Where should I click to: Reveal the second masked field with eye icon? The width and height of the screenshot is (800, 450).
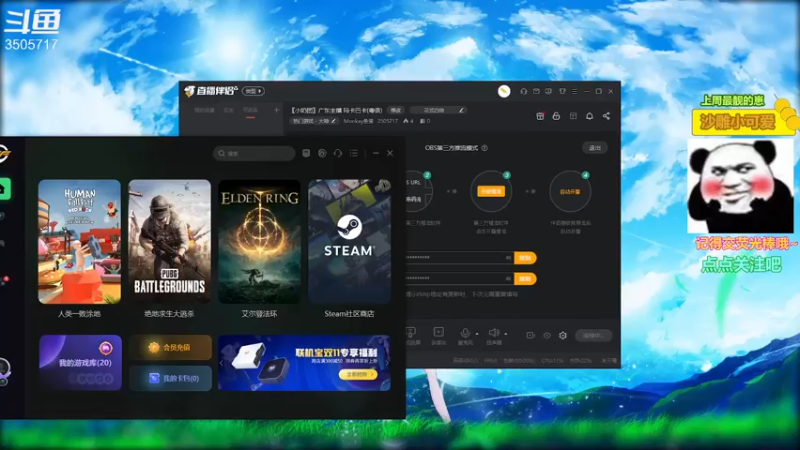click(x=508, y=279)
